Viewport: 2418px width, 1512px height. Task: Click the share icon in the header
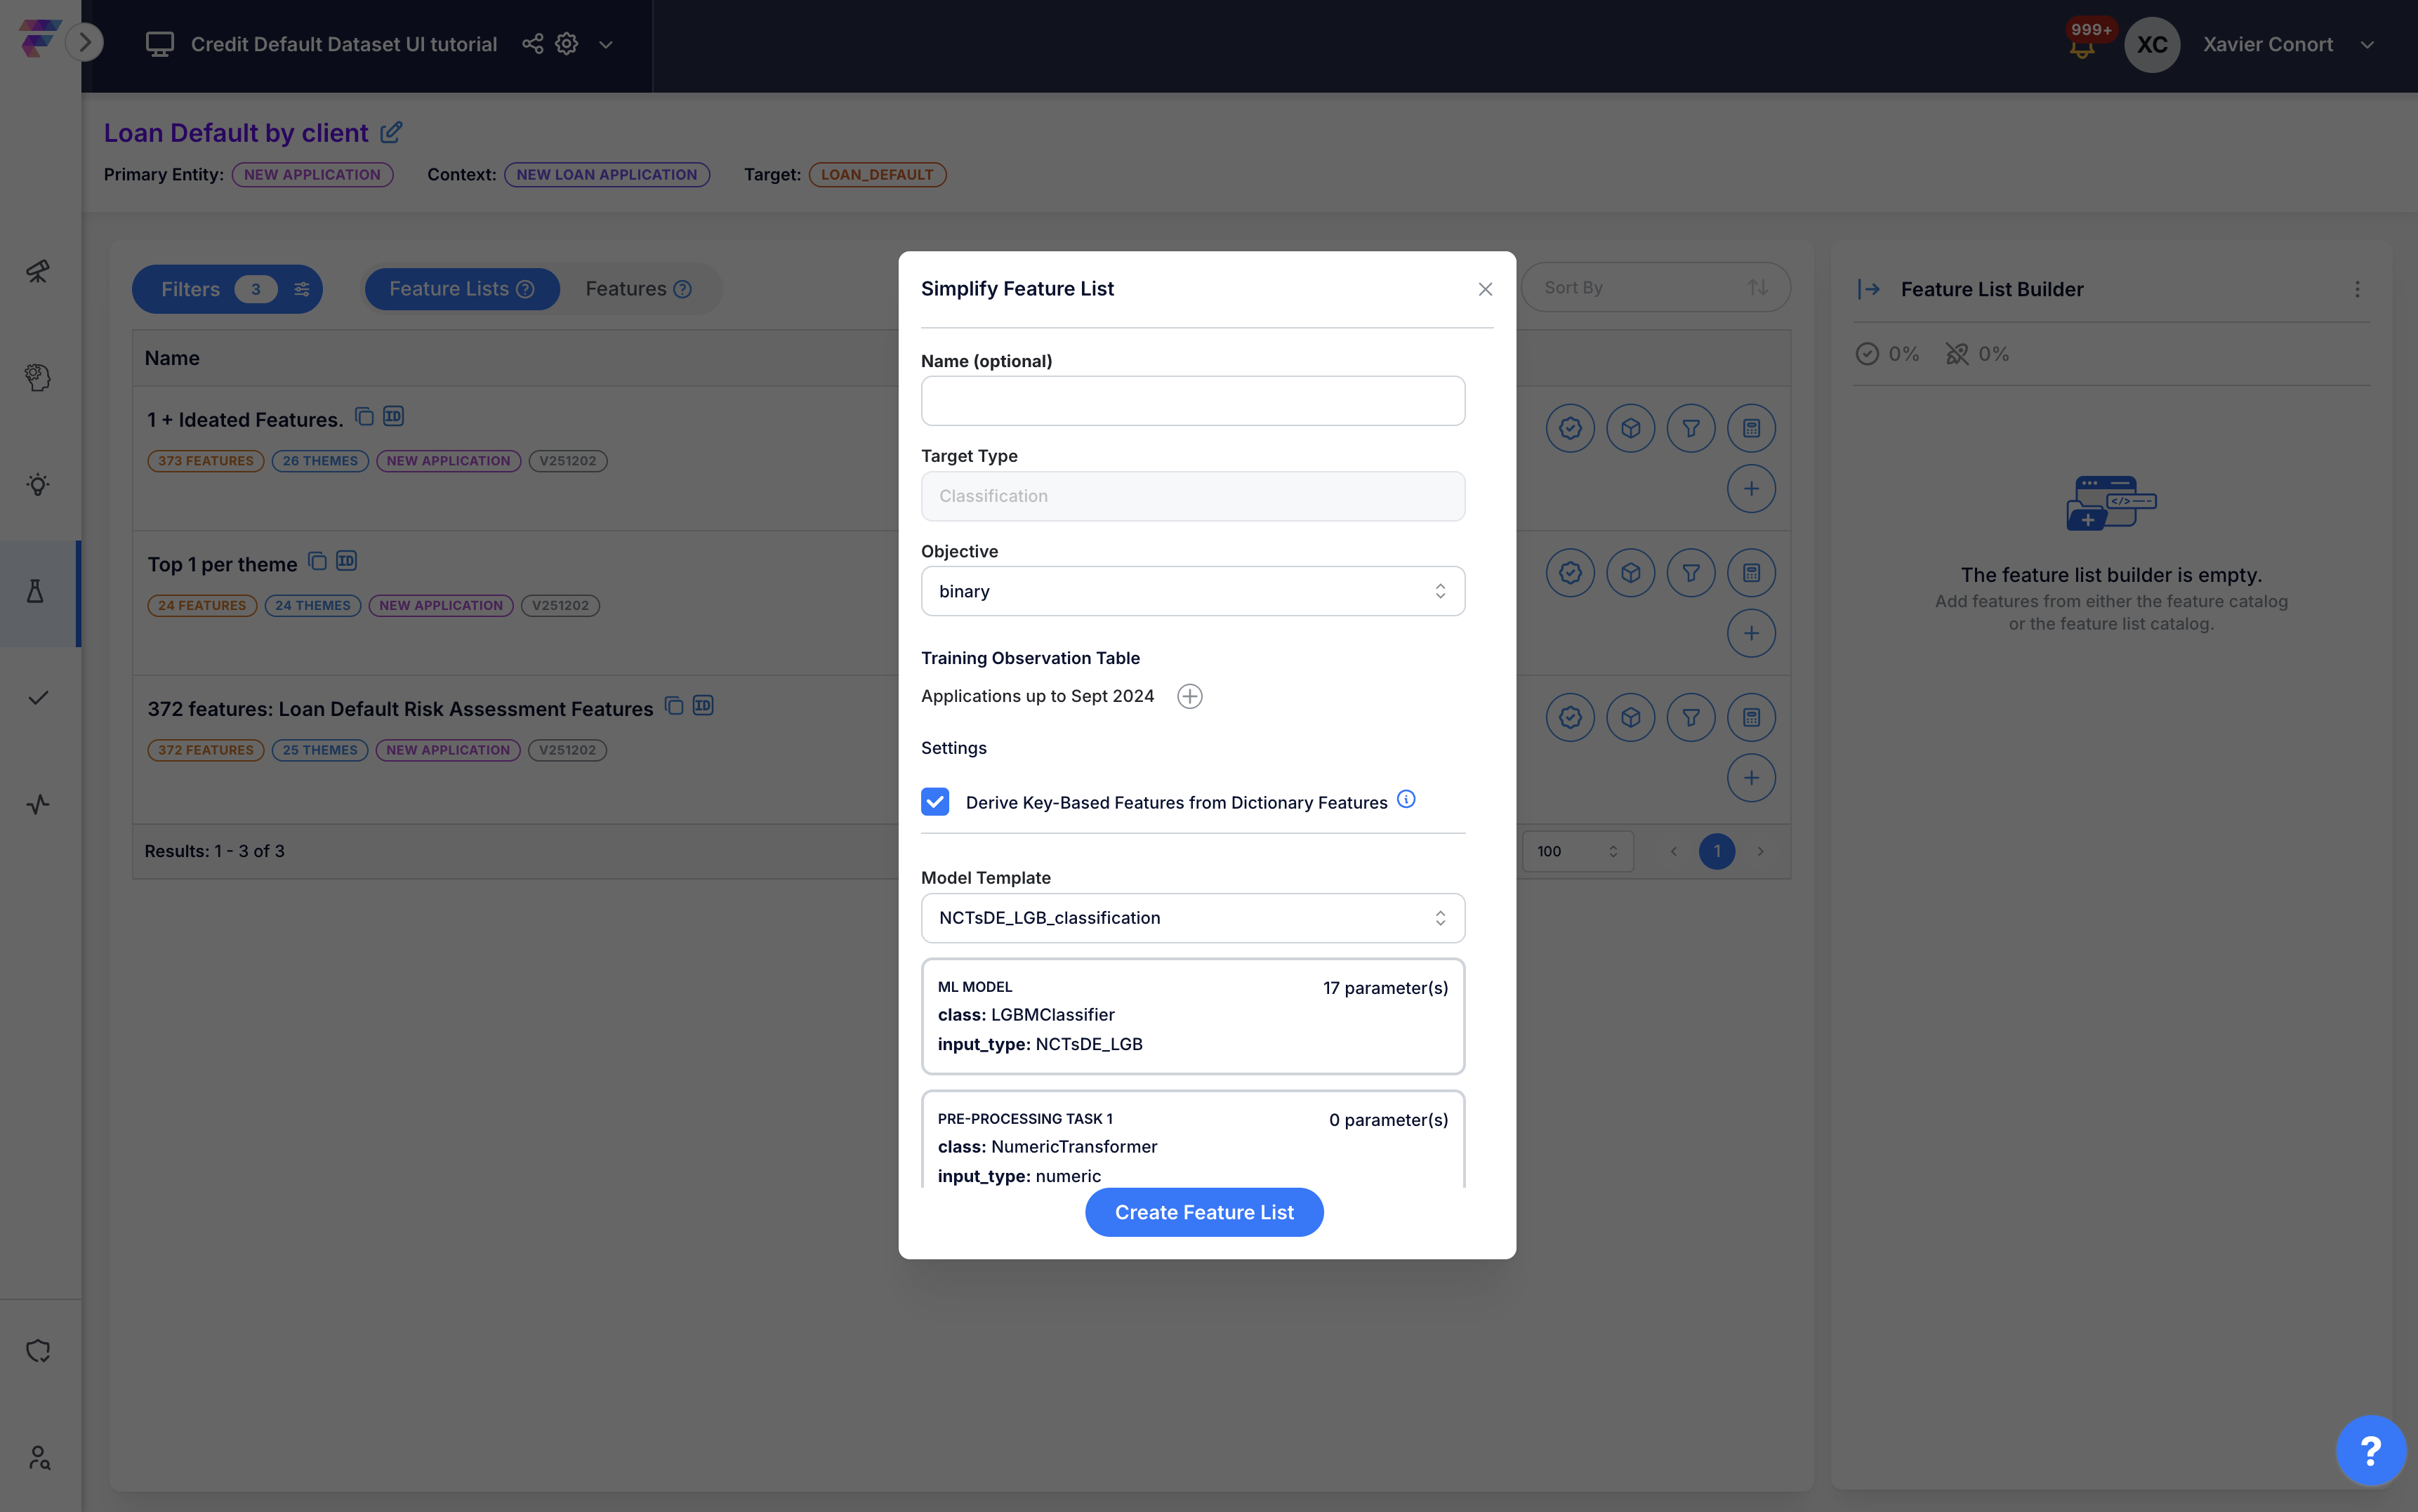point(532,44)
